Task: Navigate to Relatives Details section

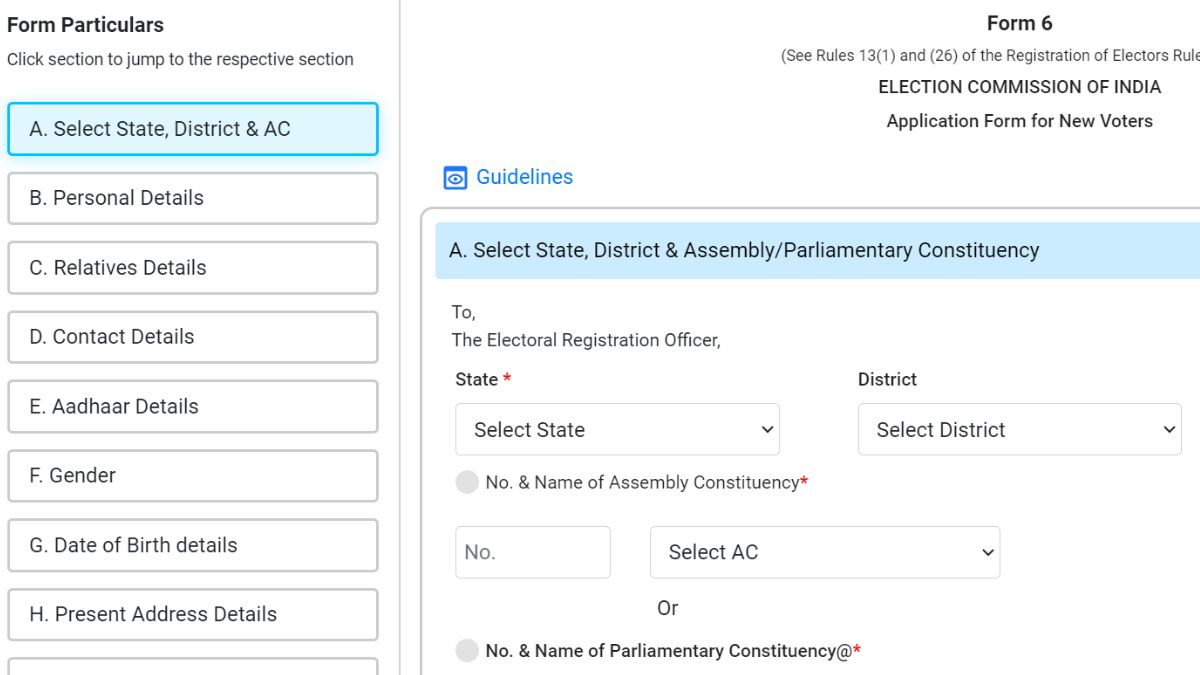Action: tap(193, 267)
